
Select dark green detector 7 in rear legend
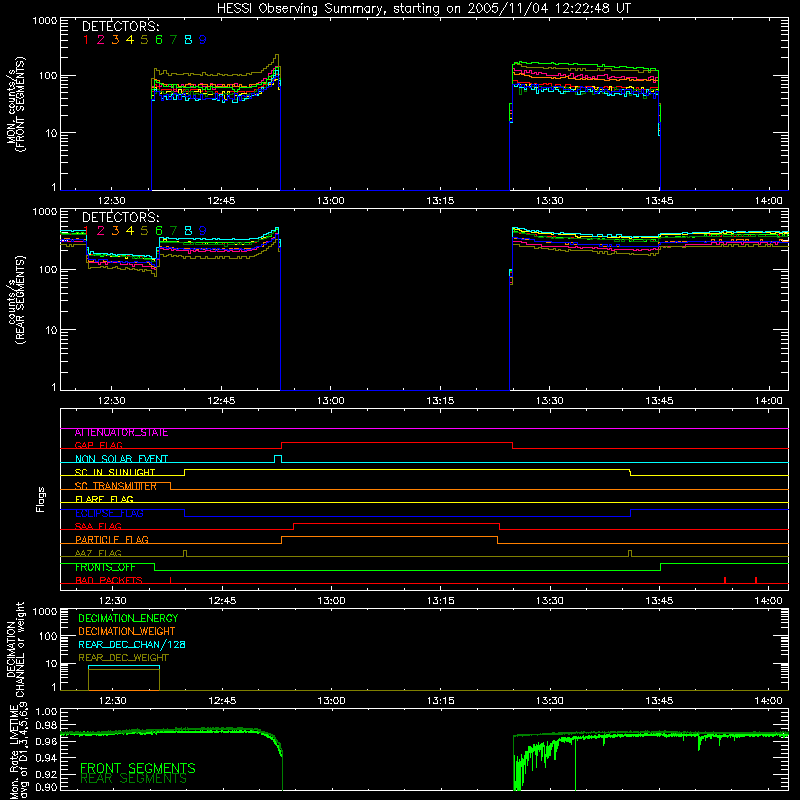(x=173, y=231)
